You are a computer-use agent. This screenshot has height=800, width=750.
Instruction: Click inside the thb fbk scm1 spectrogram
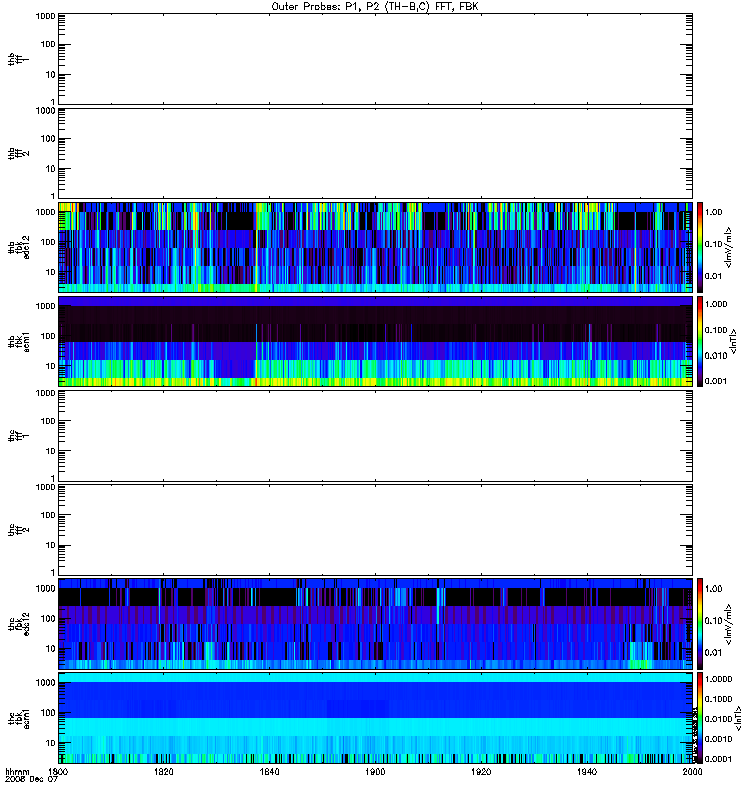point(375,342)
